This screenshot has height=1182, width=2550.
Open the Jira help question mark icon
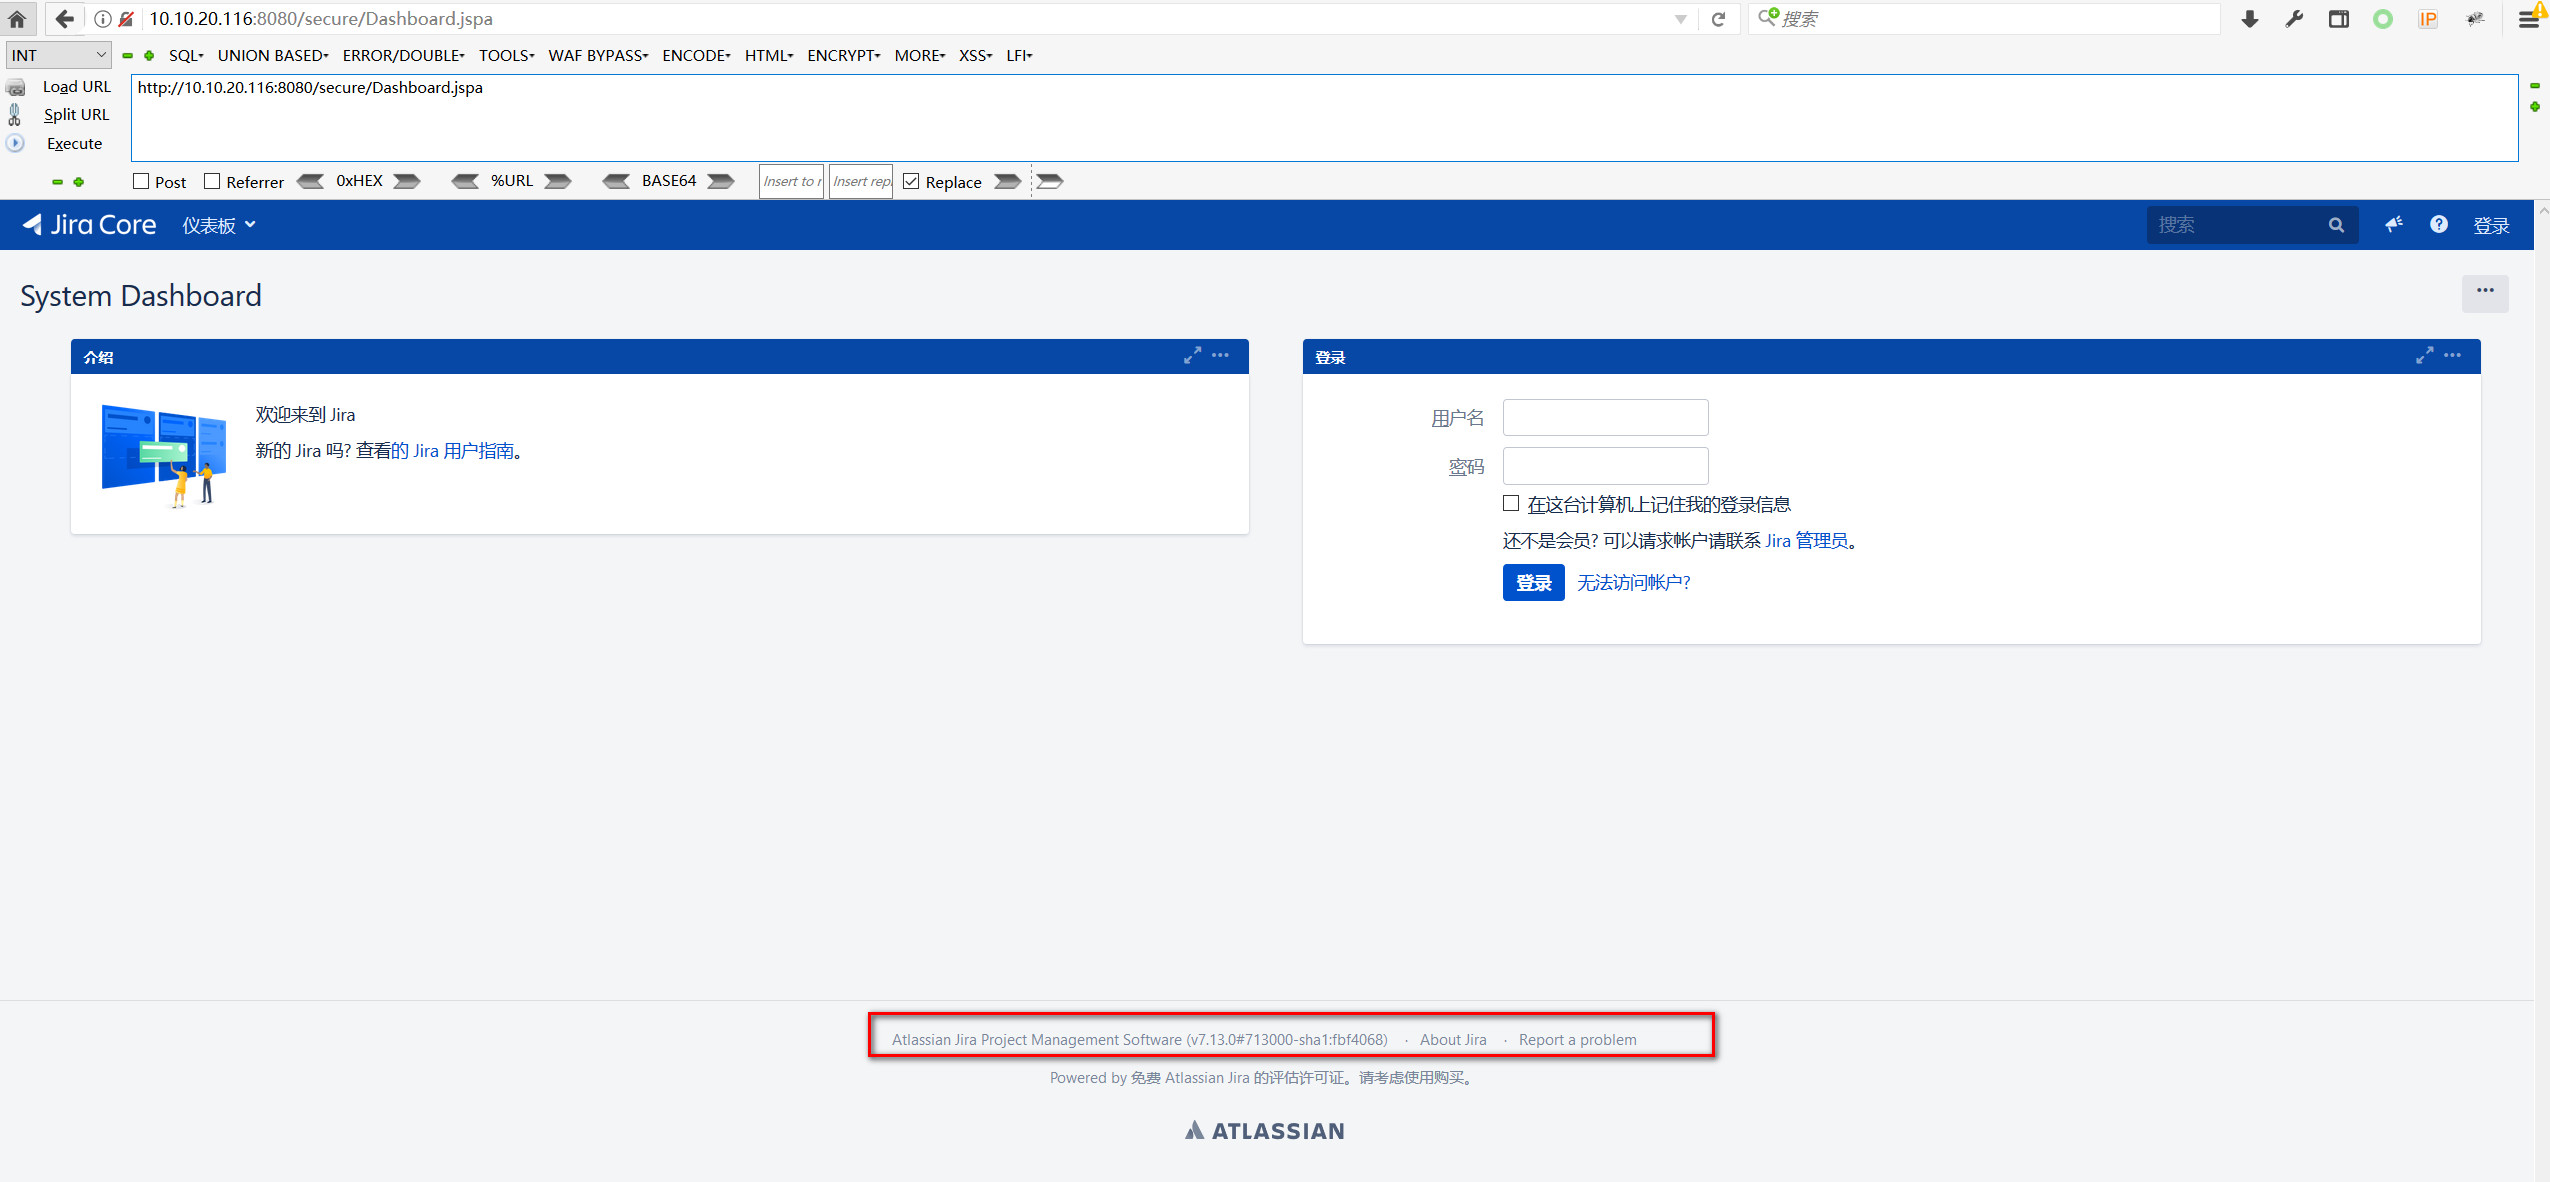pyautogui.click(x=2439, y=225)
